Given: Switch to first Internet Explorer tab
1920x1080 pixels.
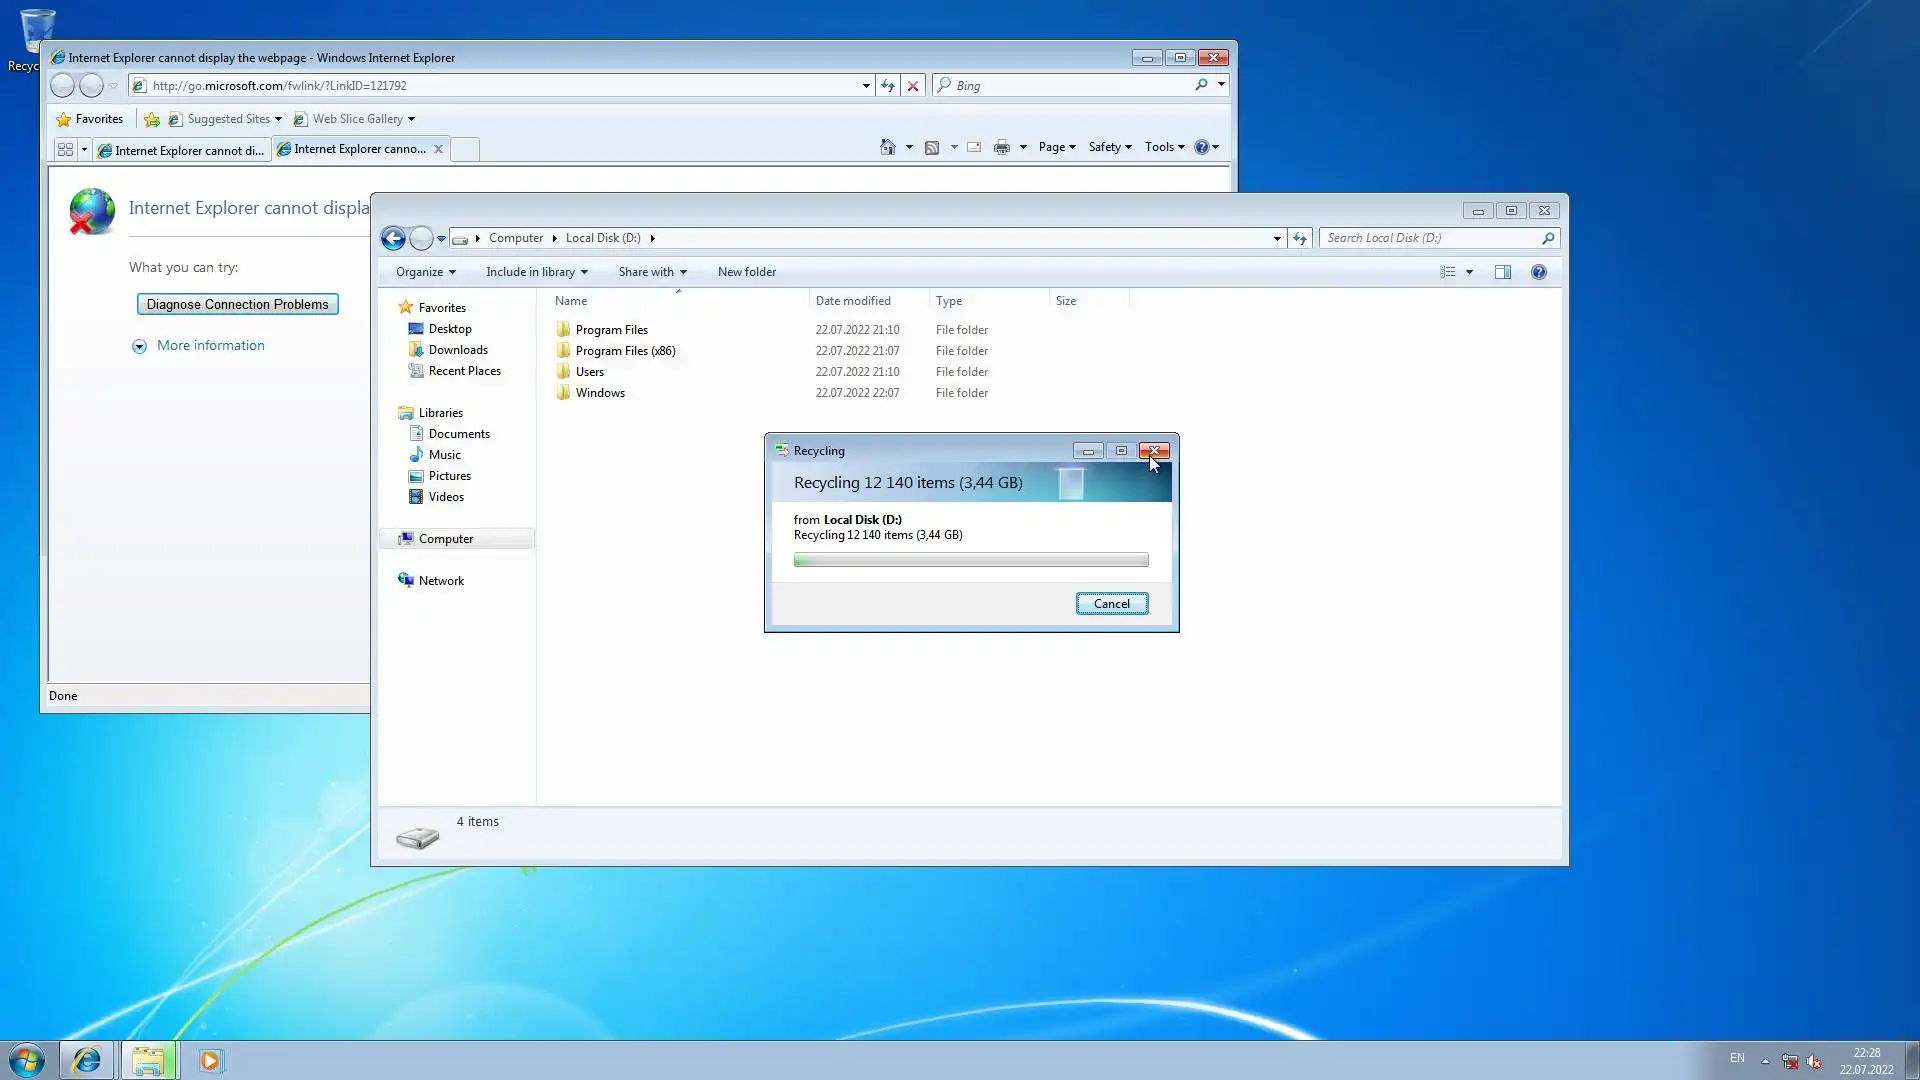Looking at the screenshot, I should (x=182, y=150).
